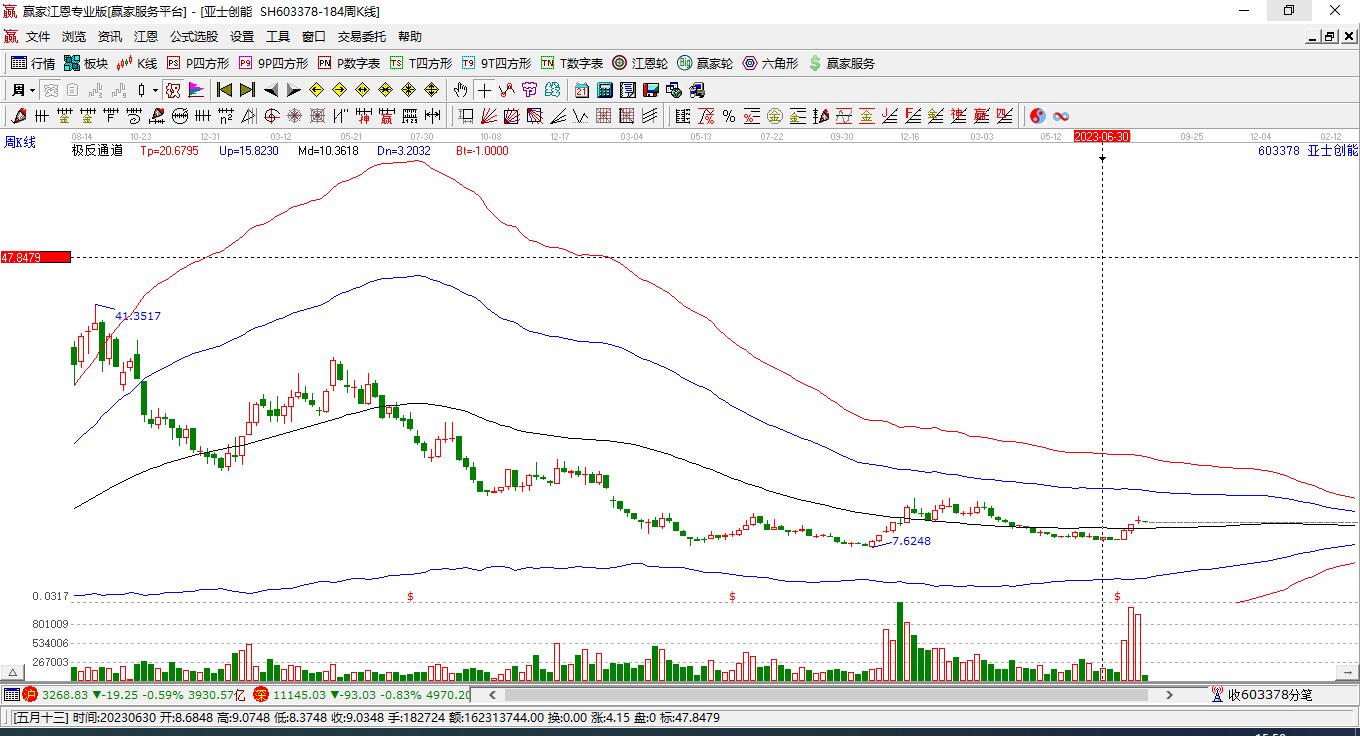1360x736 pixels.
Task: Click the 7.6248 low price annotation
Action: pyautogui.click(x=911, y=541)
